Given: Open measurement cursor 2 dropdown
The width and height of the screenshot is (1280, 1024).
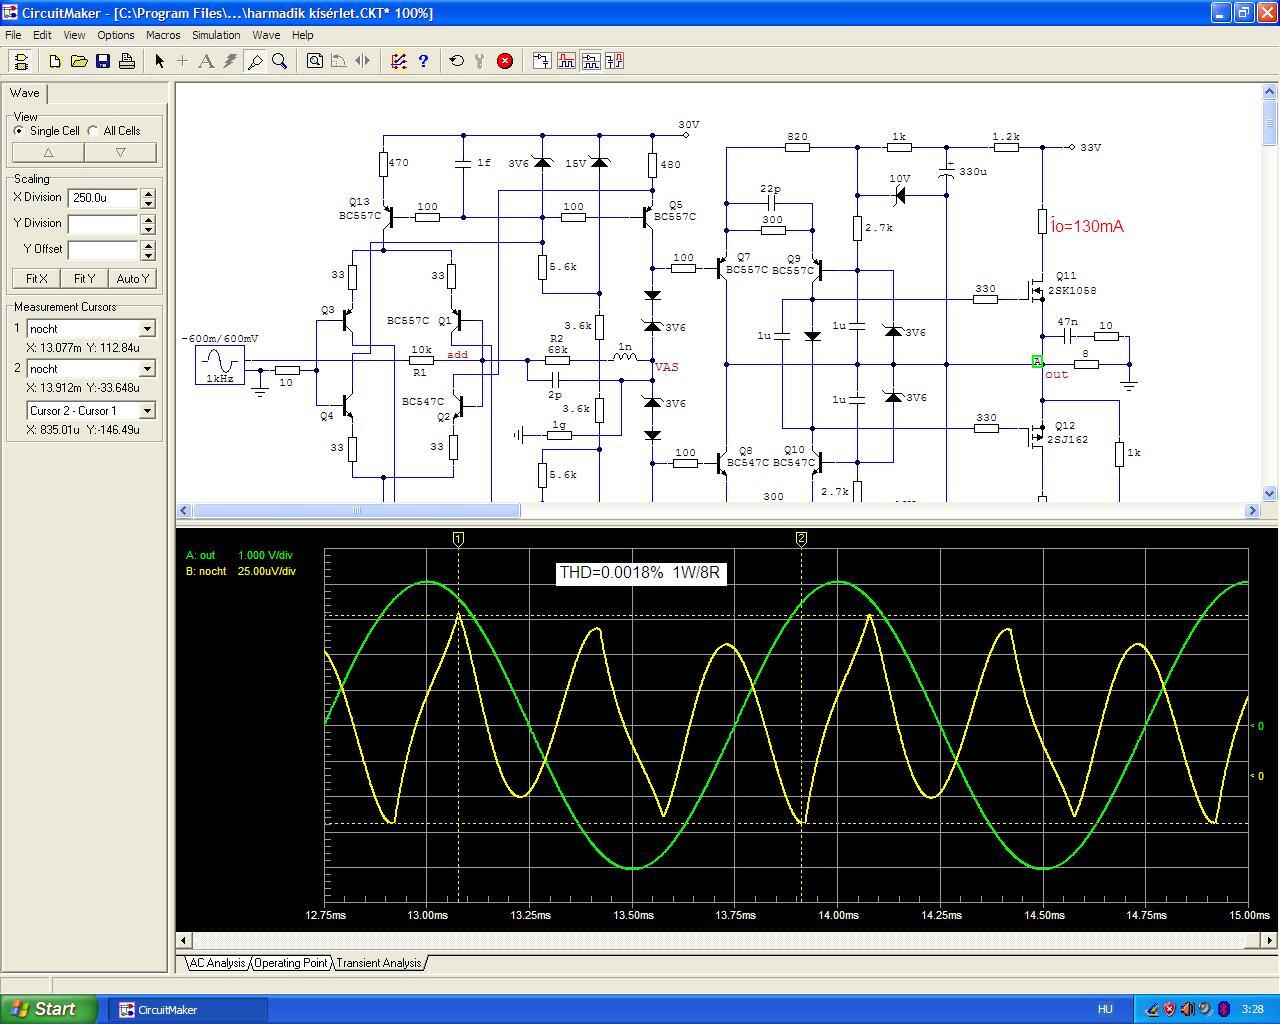Looking at the screenshot, I should point(147,369).
